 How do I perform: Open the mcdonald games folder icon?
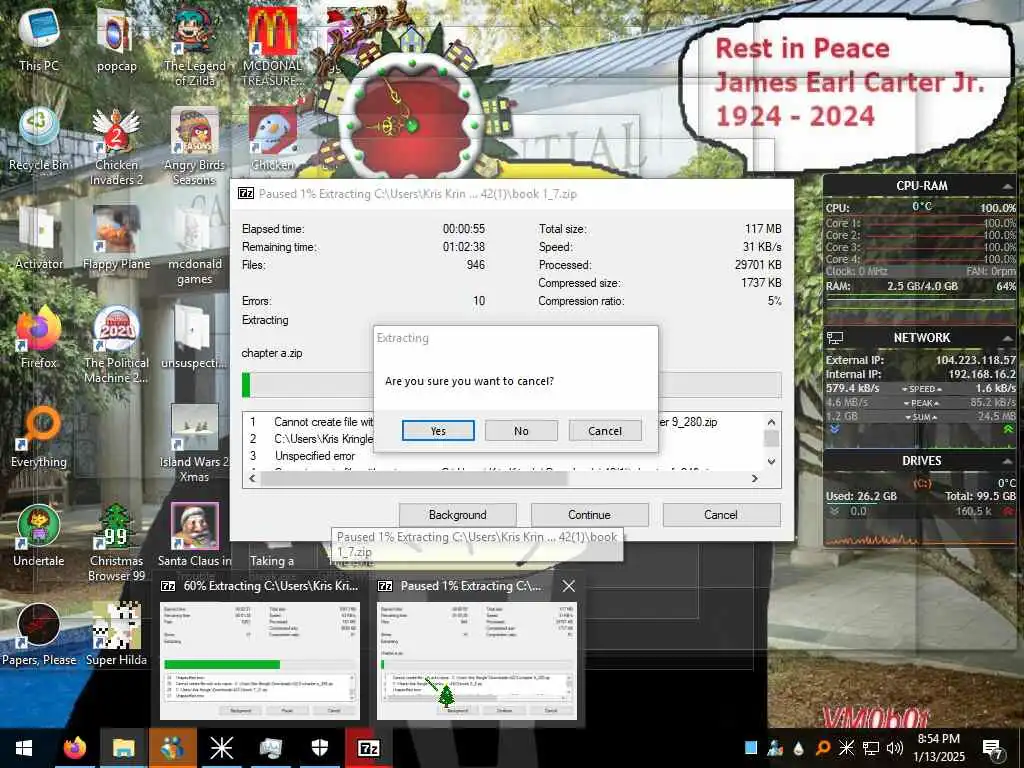(195, 246)
